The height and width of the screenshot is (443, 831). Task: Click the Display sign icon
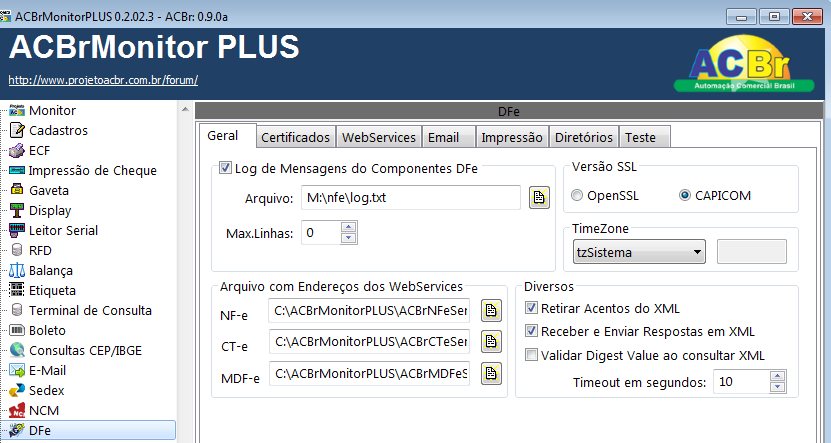17,210
